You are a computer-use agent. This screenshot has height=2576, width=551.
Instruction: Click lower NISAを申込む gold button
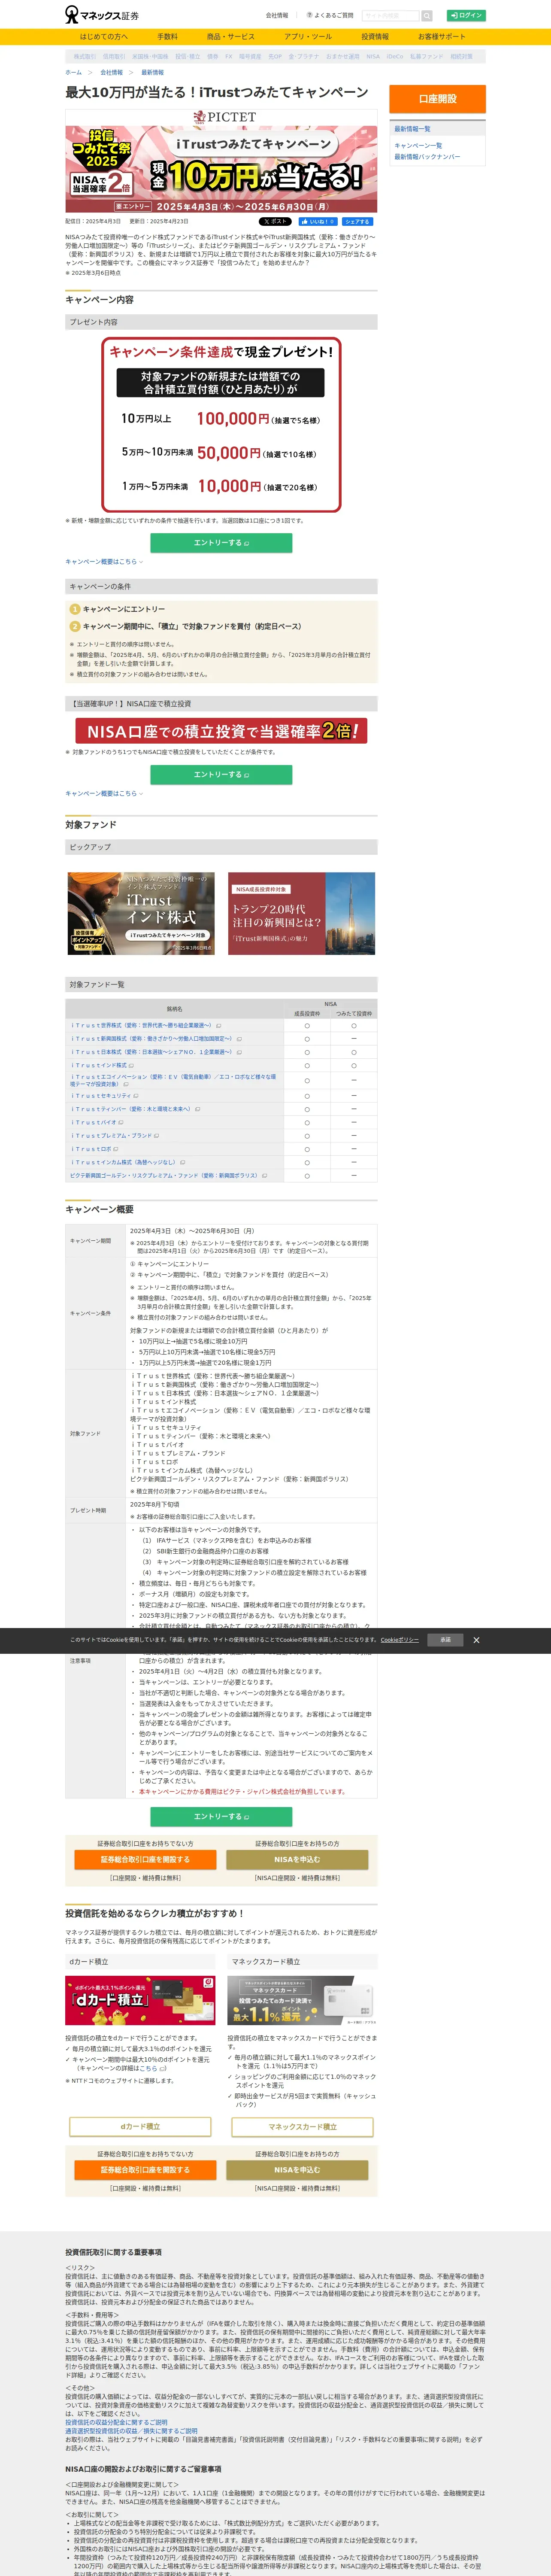click(297, 2170)
